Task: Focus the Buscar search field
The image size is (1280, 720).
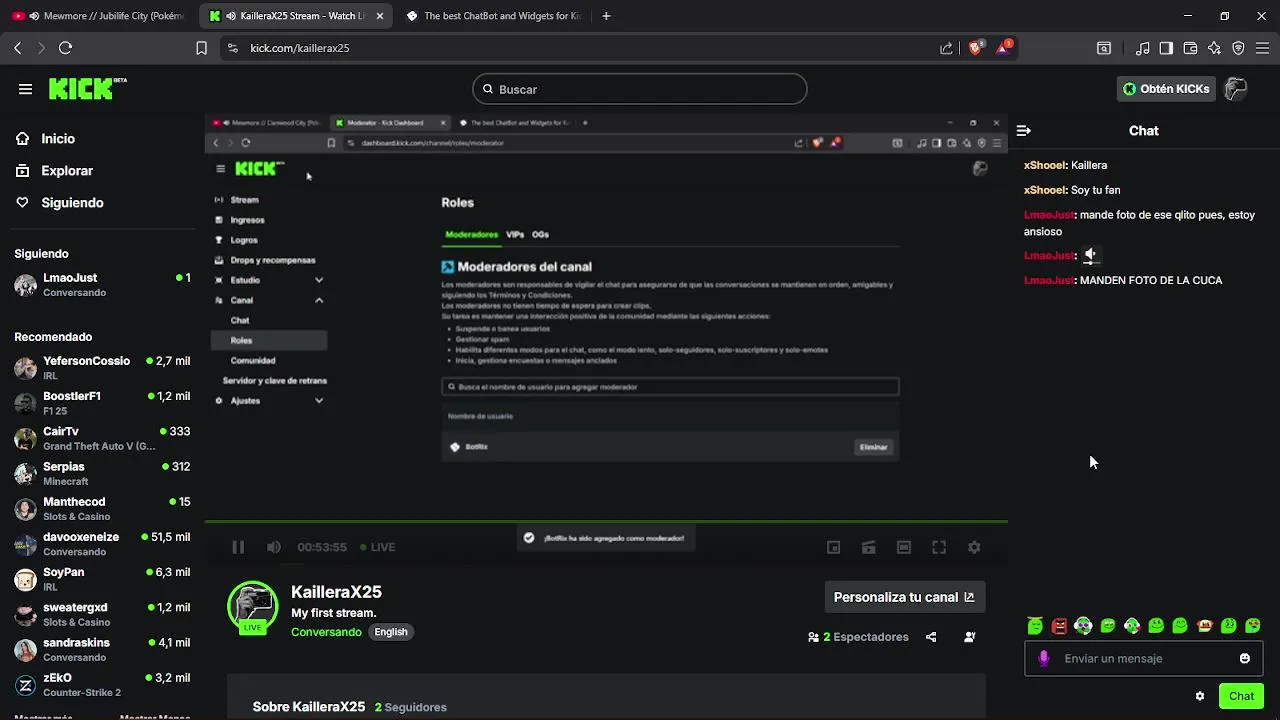Action: 640,89
